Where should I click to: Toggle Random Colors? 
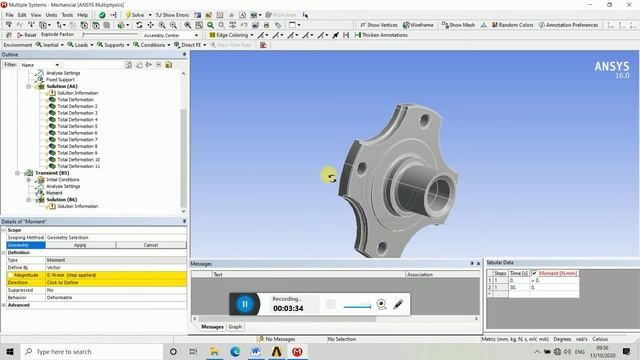pos(513,25)
